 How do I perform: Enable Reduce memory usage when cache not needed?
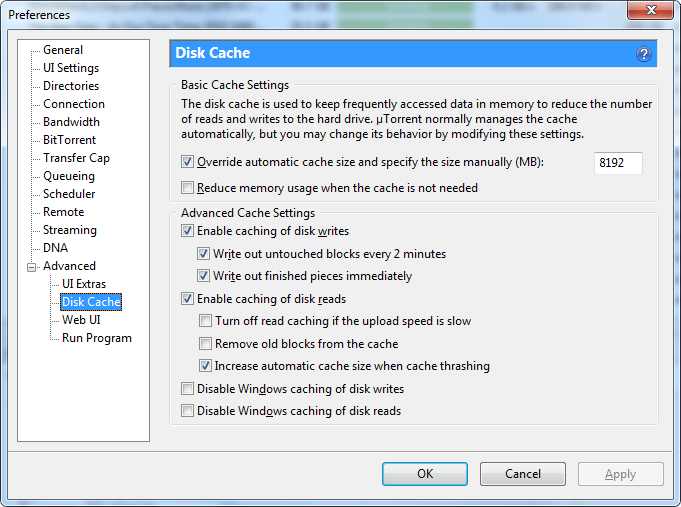pos(187,188)
